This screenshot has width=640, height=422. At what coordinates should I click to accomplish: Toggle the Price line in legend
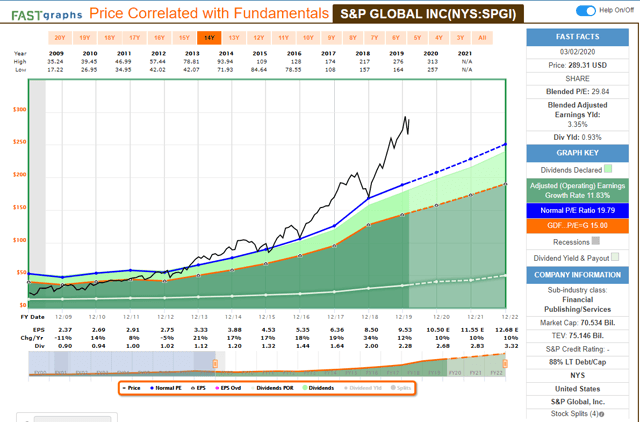(131, 388)
